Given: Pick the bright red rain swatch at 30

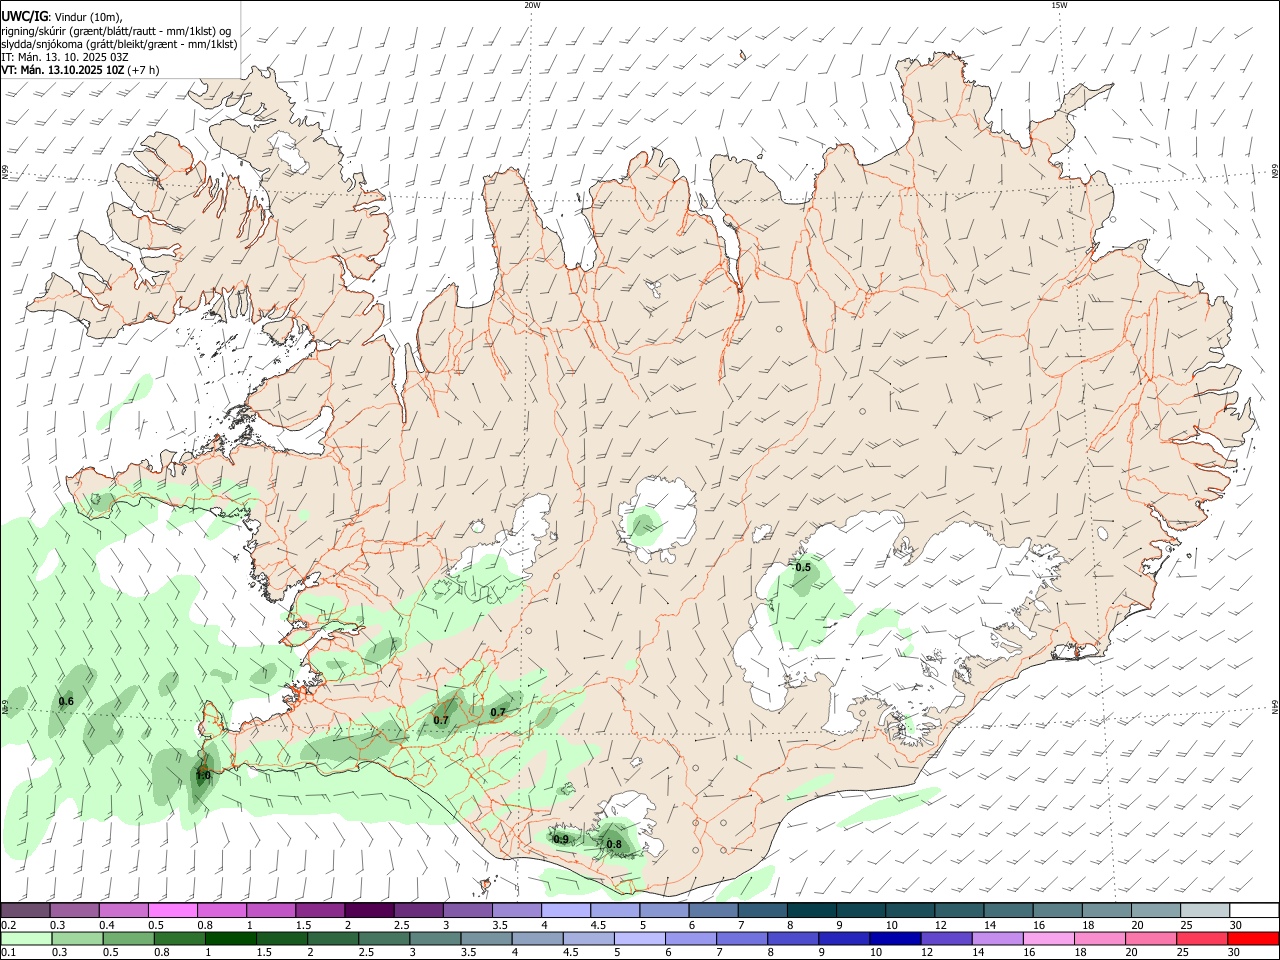Looking at the screenshot, I should tap(1252, 938).
